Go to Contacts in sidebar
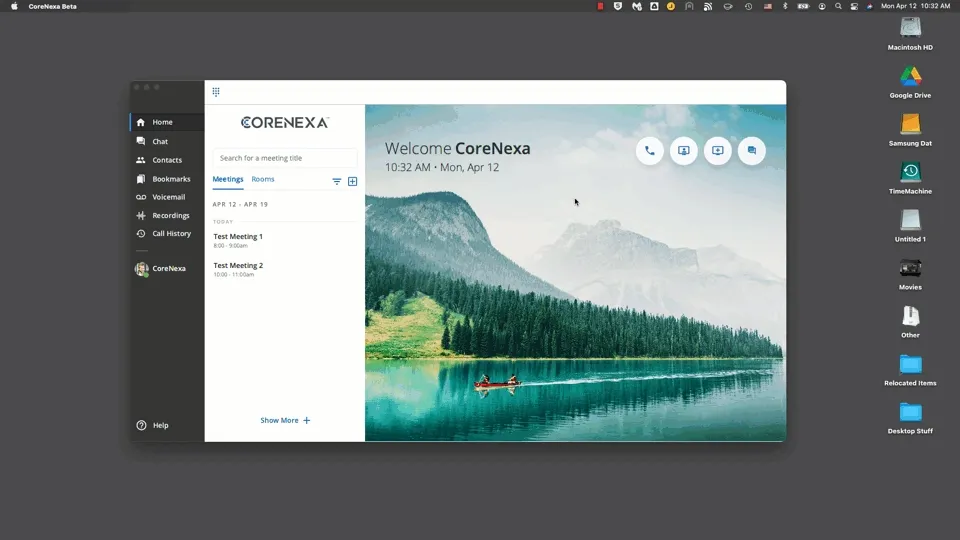Screen dimensions: 960x540 click(x=167, y=160)
